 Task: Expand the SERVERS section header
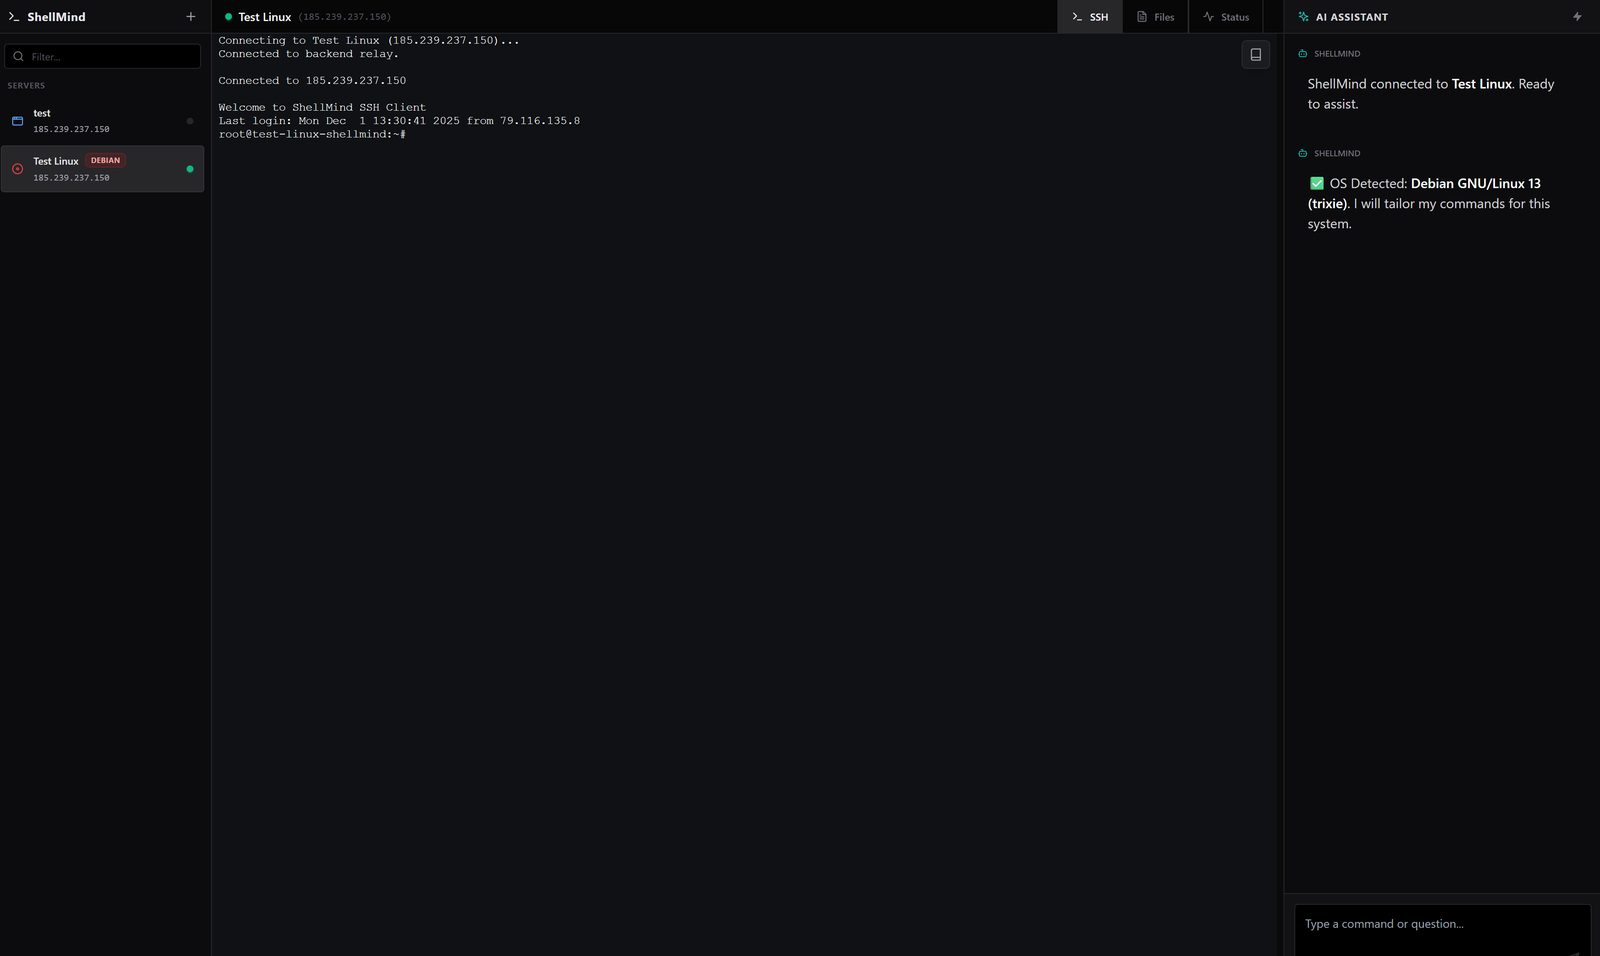click(x=26, y=85)
